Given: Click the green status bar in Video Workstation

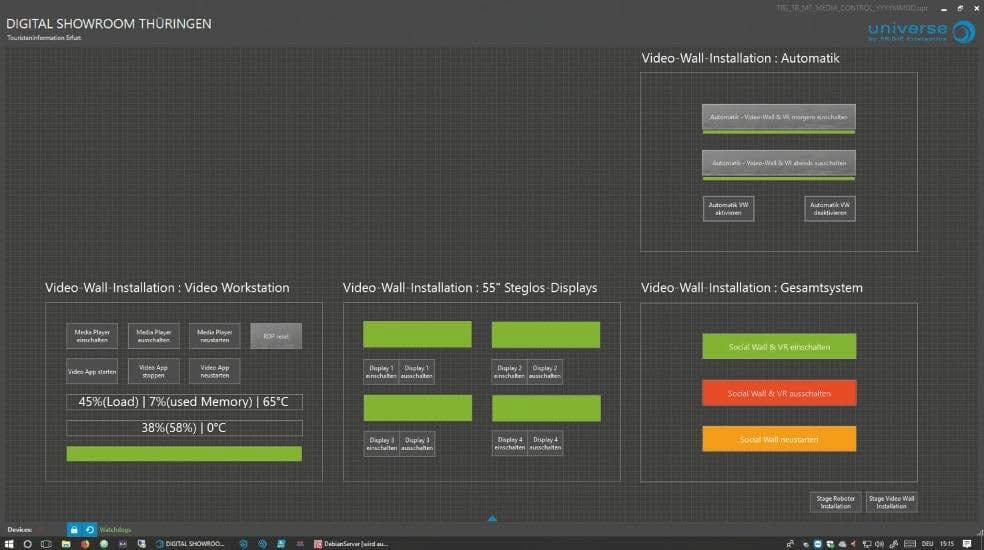Looking at the screenshot, I should [184, 454].
